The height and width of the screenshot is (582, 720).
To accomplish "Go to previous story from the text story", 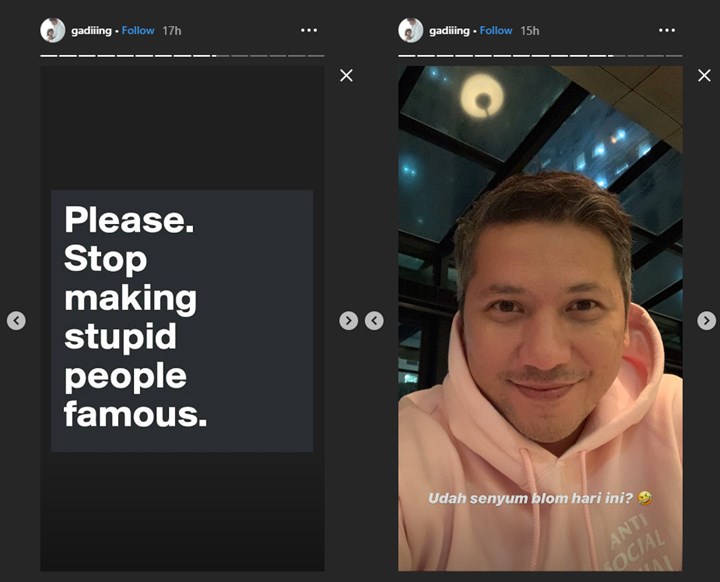I will [16, 321].
